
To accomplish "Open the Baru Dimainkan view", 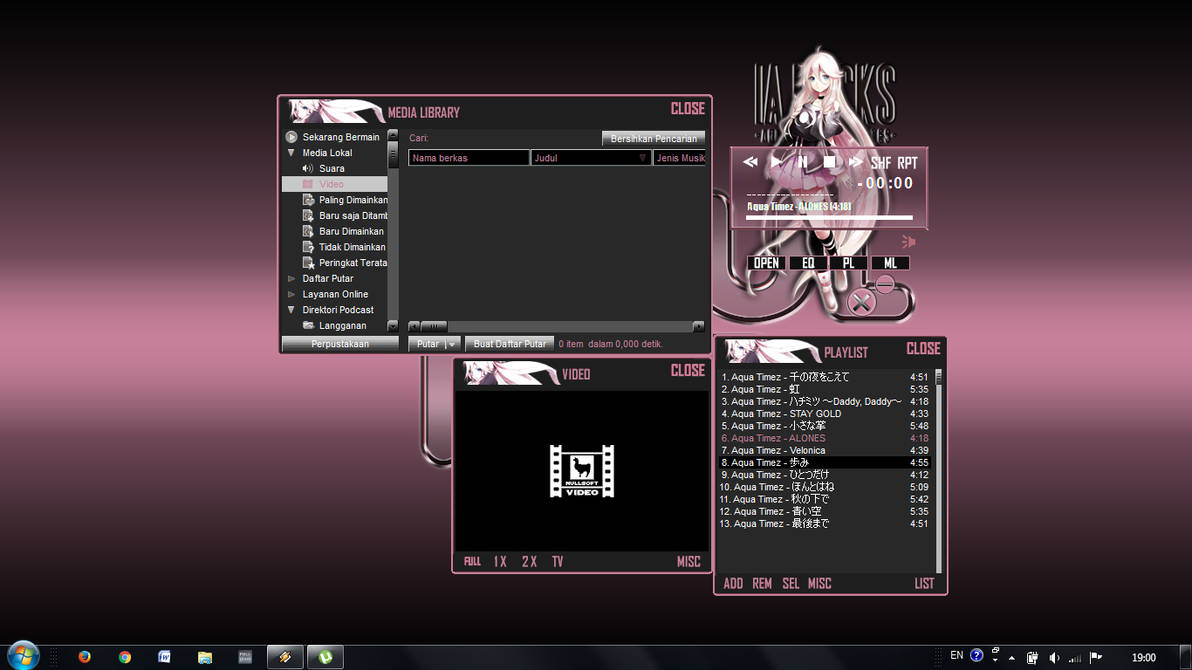I will 344,231.
